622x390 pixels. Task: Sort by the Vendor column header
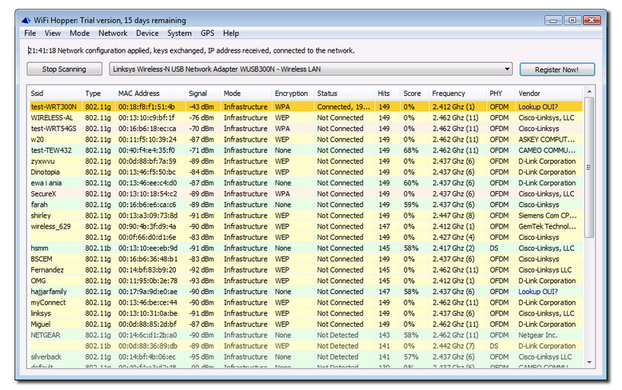(x=529, y=93)
